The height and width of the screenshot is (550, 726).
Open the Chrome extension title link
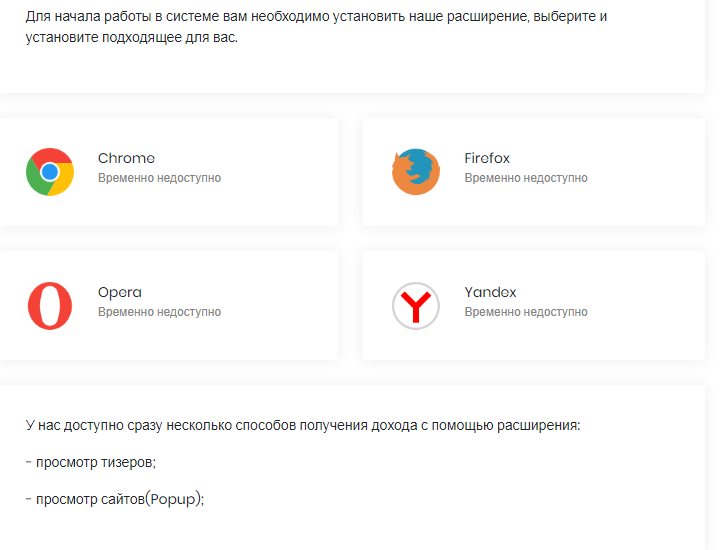(126, 158)
